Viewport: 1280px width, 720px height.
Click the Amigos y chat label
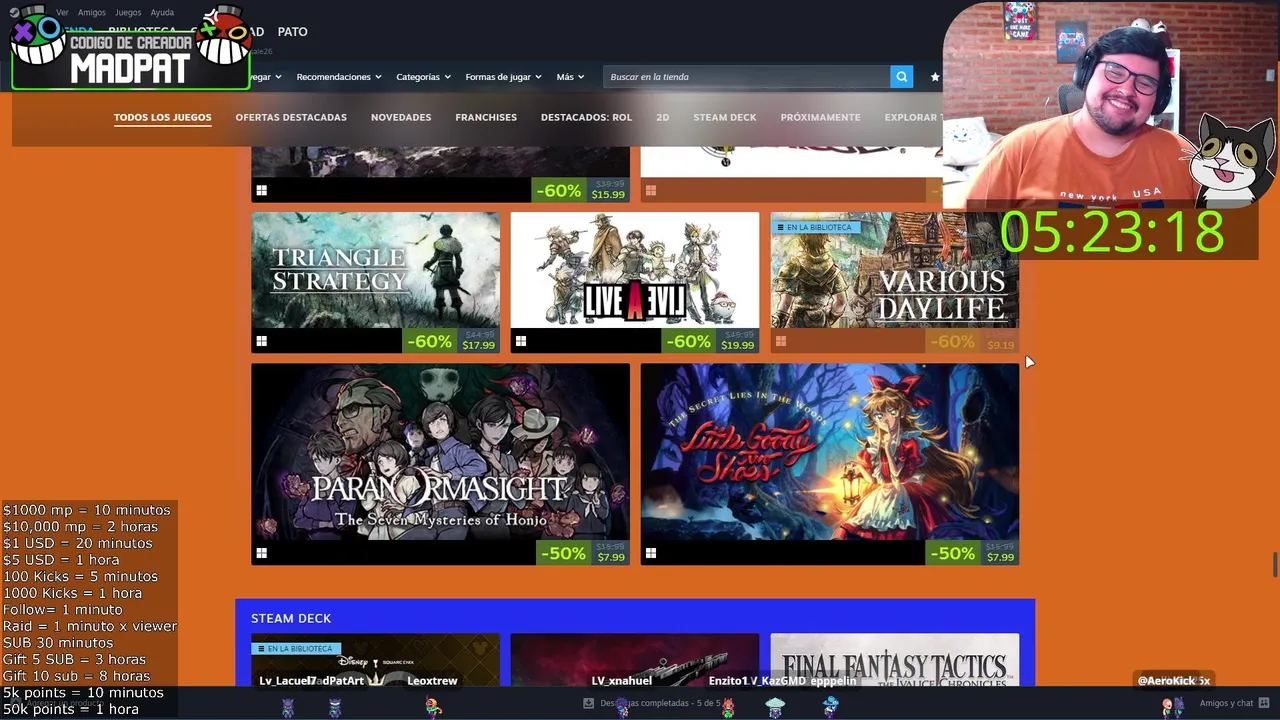click(x=1226, y=703)
